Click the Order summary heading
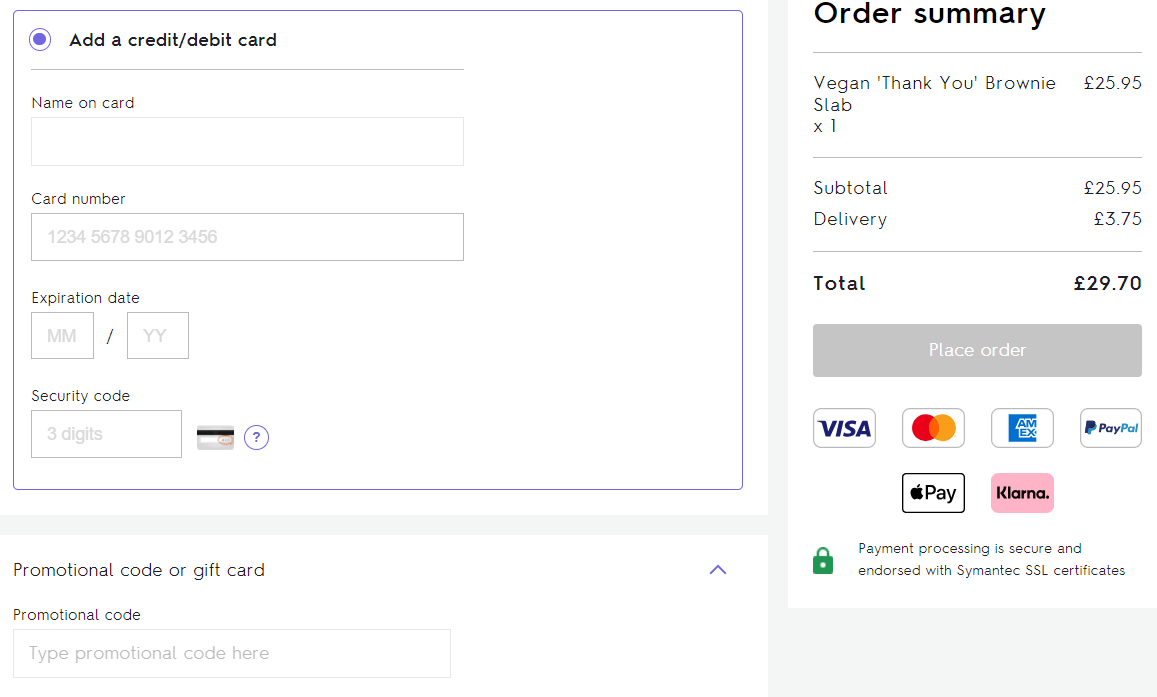 click(x=928, y=15)
